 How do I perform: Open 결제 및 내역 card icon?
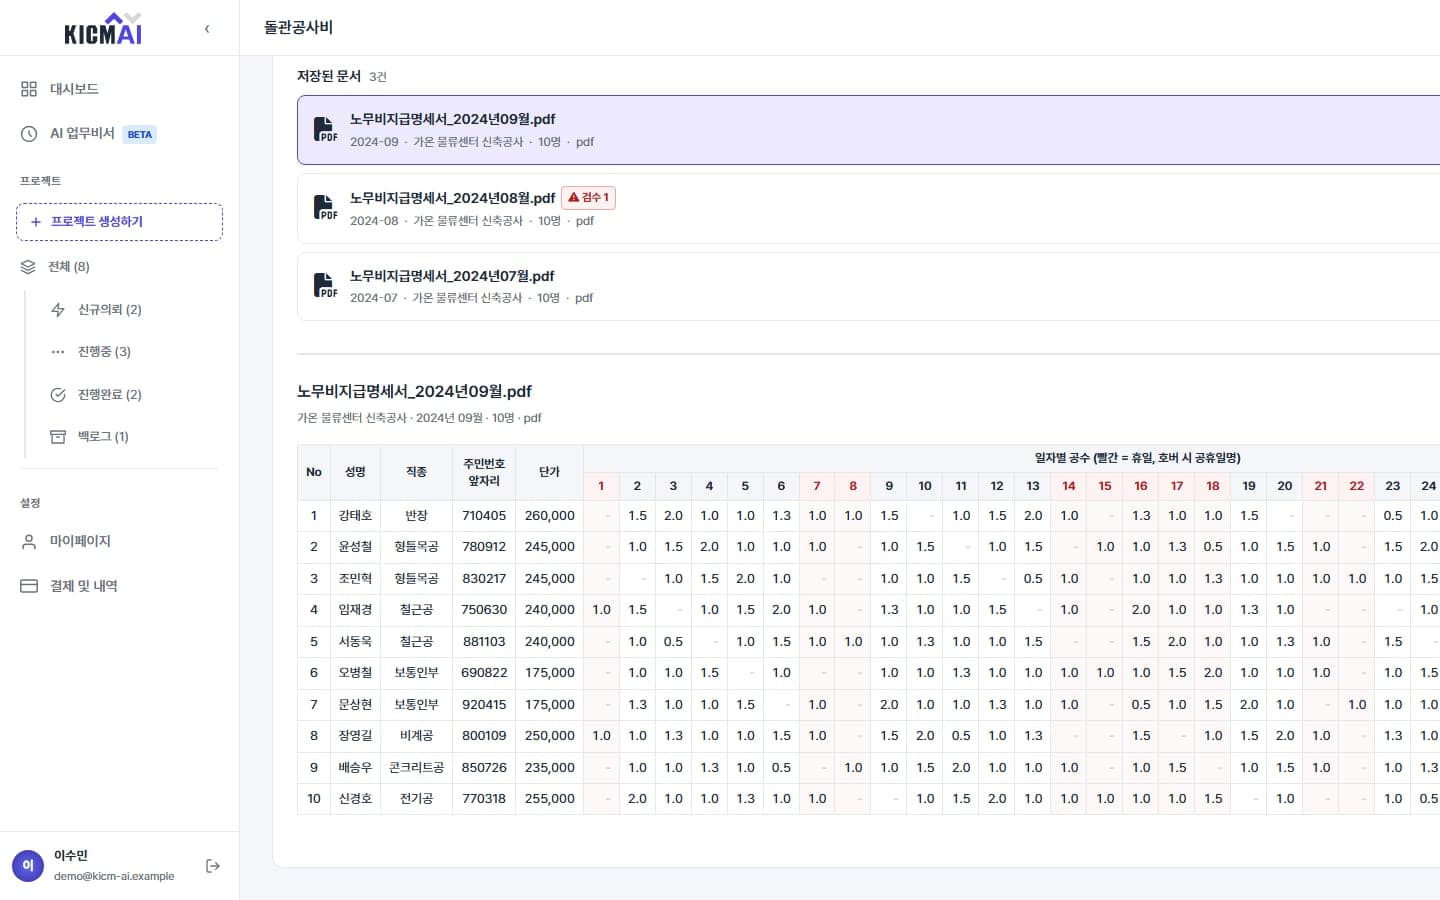[x=29, y=586]
